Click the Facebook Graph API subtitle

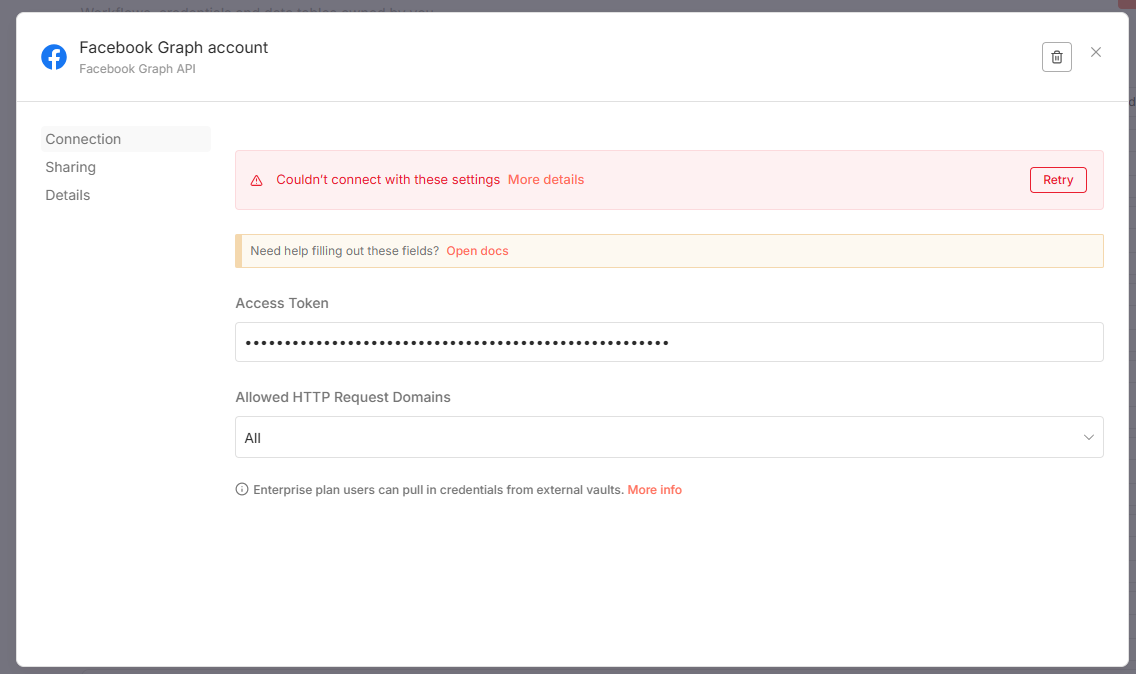coord(138,69)
